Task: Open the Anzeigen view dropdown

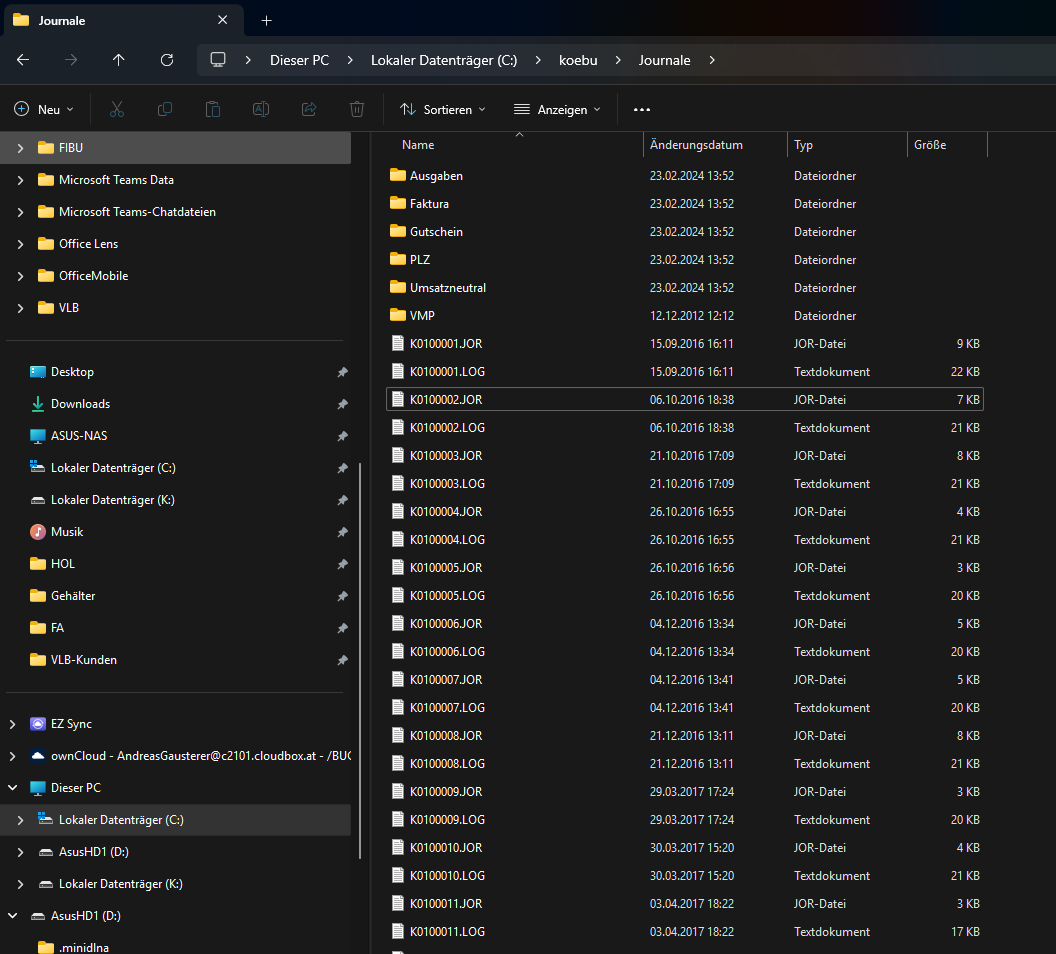Action: click(x=557, y=109)
